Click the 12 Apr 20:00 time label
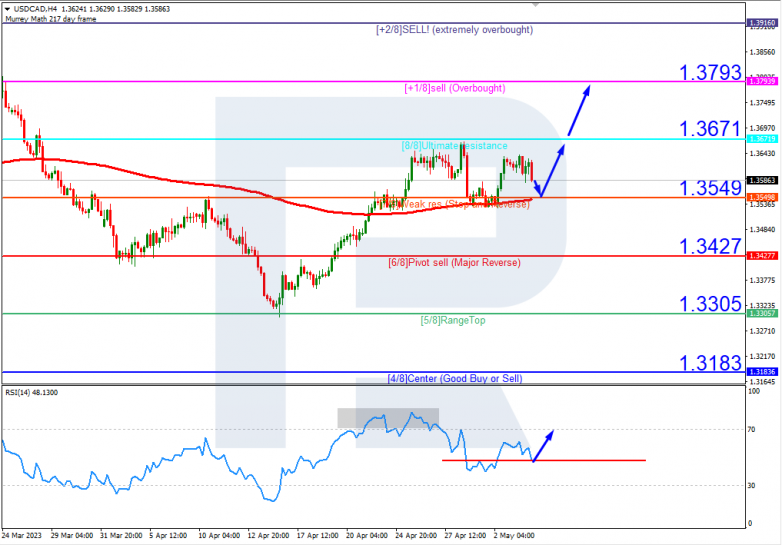Screen dimensions: 782x545 268,536
